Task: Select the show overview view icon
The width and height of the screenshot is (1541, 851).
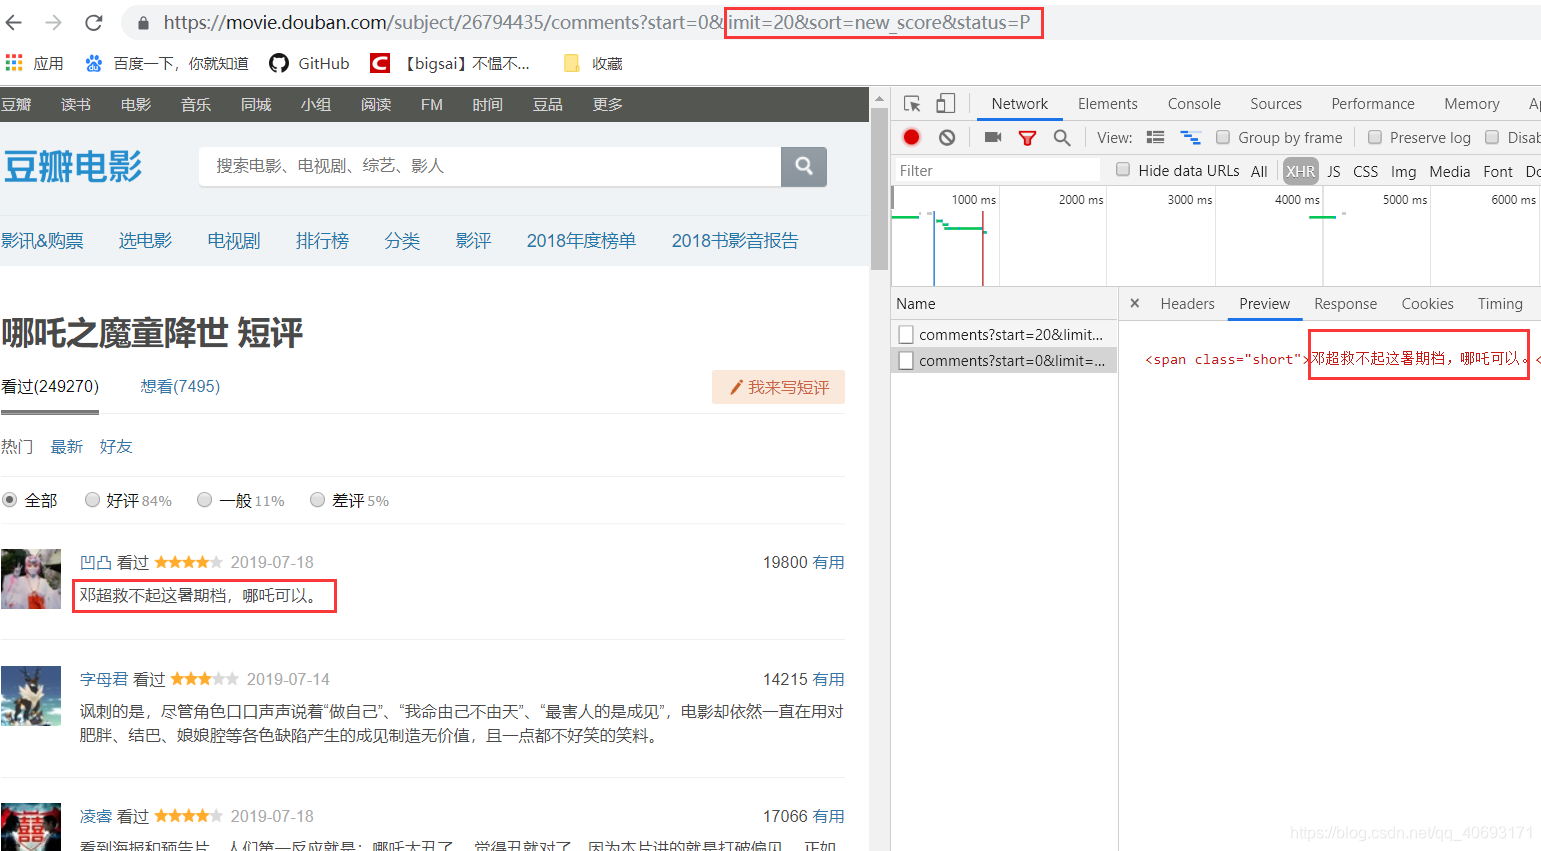Action: pyautogui.click(x=1190, y=137)
